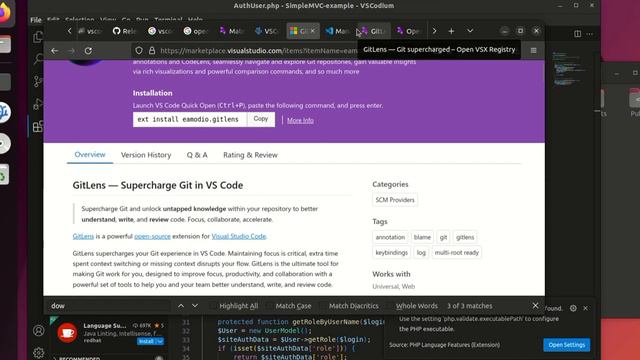Open the Version History tab
This screenshot has height=360, width=640.
(146, 155)
